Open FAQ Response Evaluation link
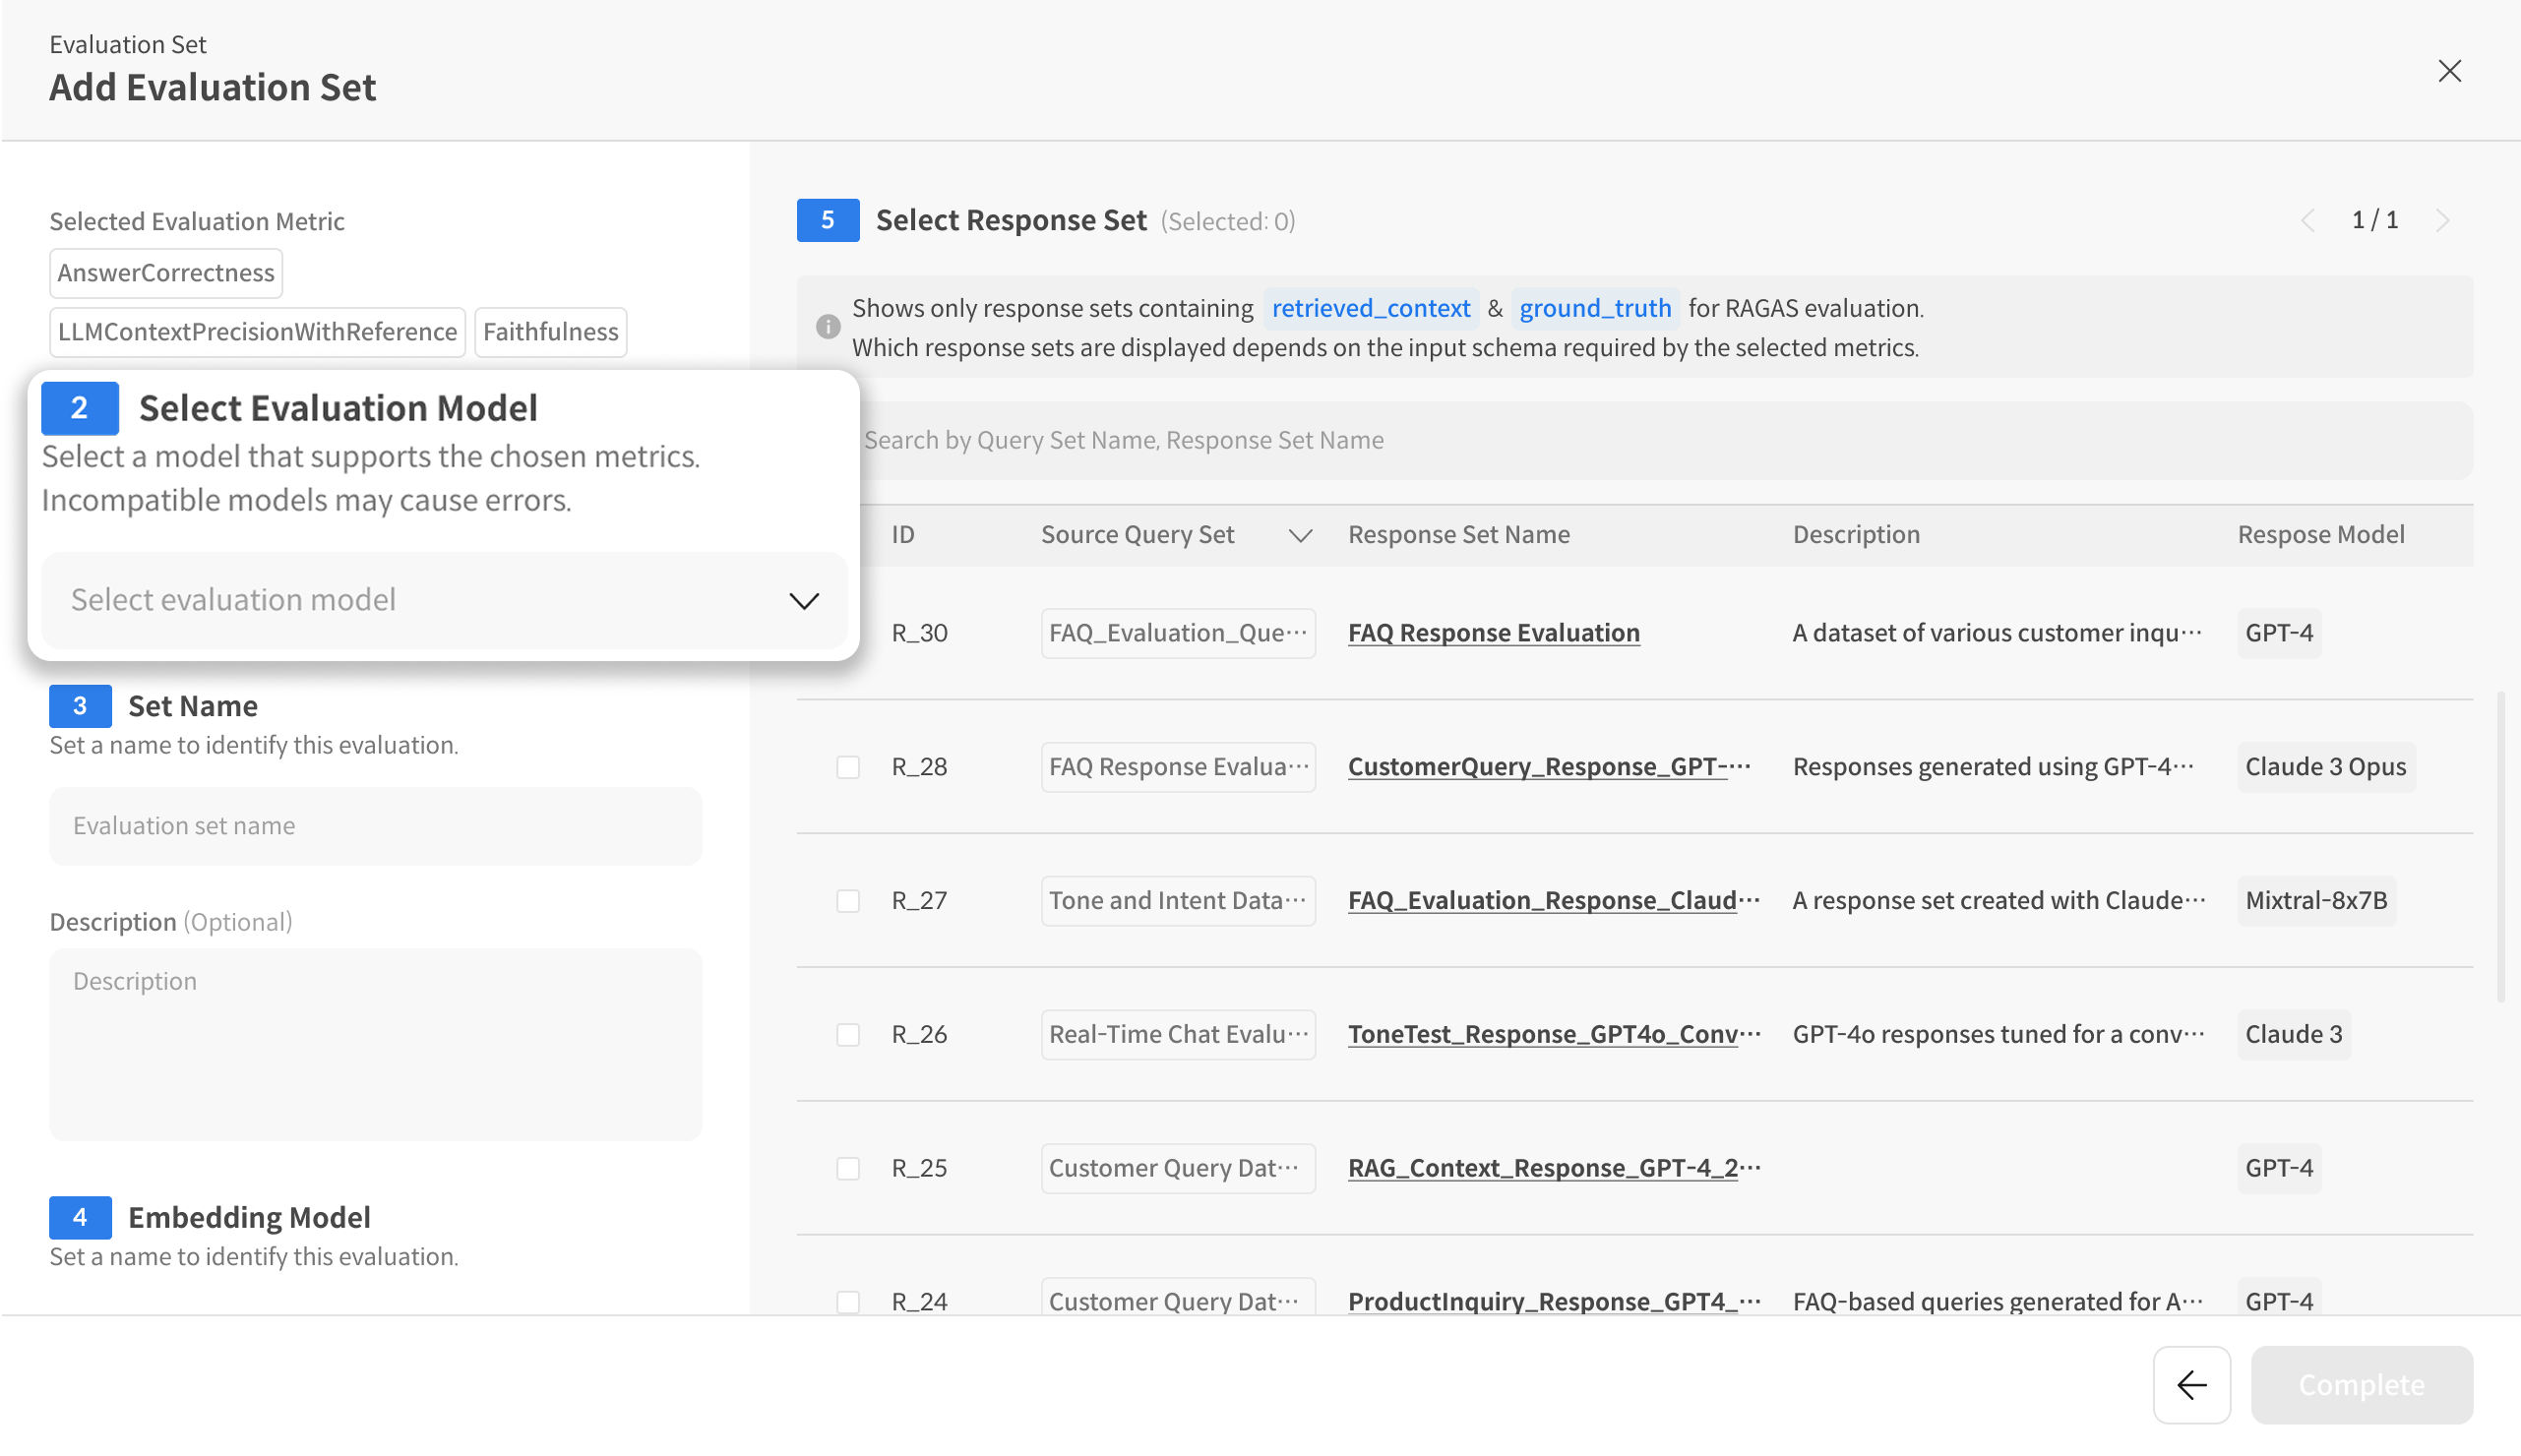Image resolution: width=2521 pixels, height=1456 pixels. click(1493, 633)
